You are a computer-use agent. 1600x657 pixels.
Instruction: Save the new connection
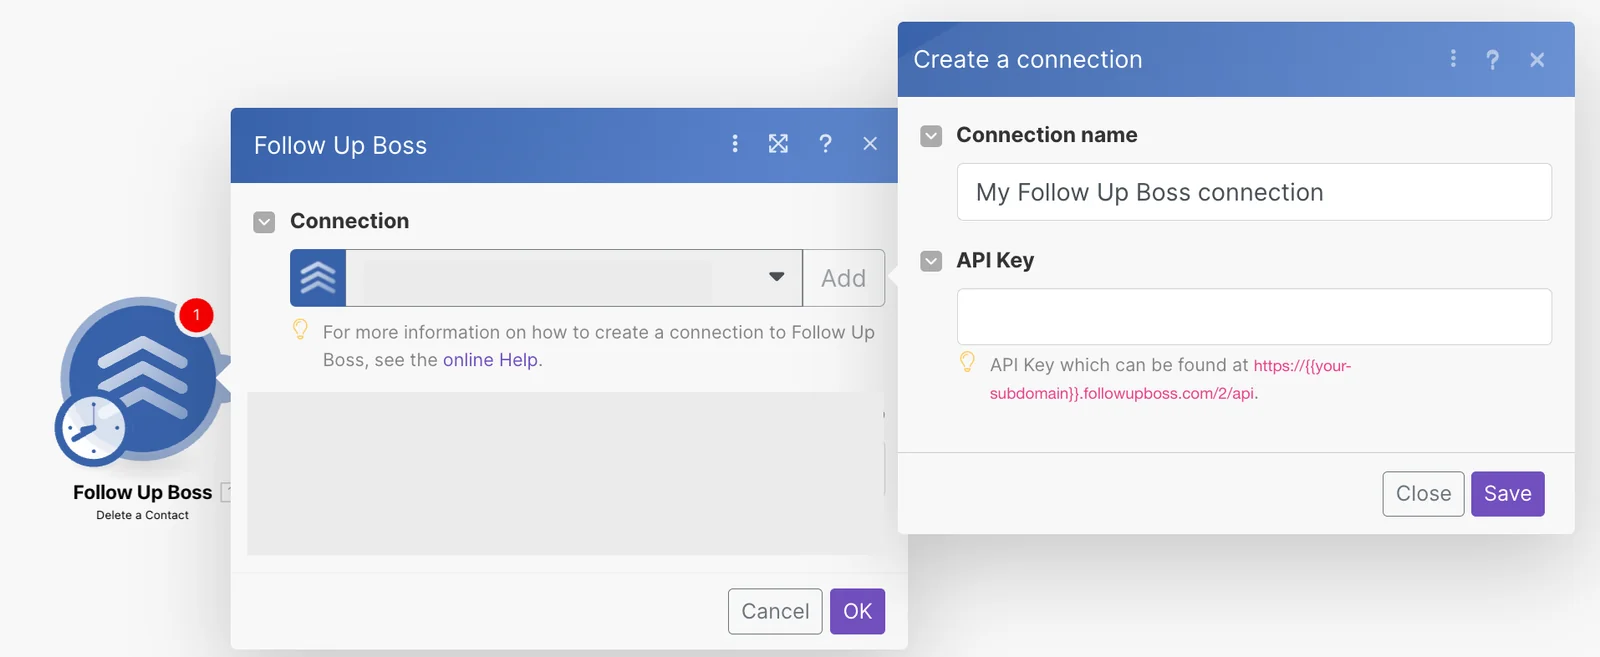pos(1507,494)
